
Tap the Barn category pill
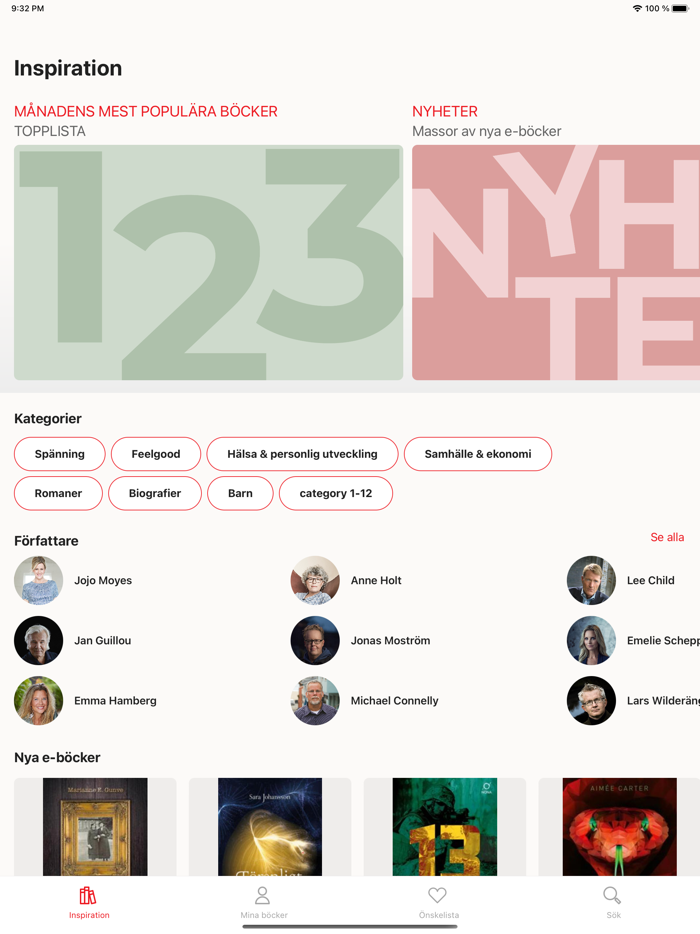240,493
